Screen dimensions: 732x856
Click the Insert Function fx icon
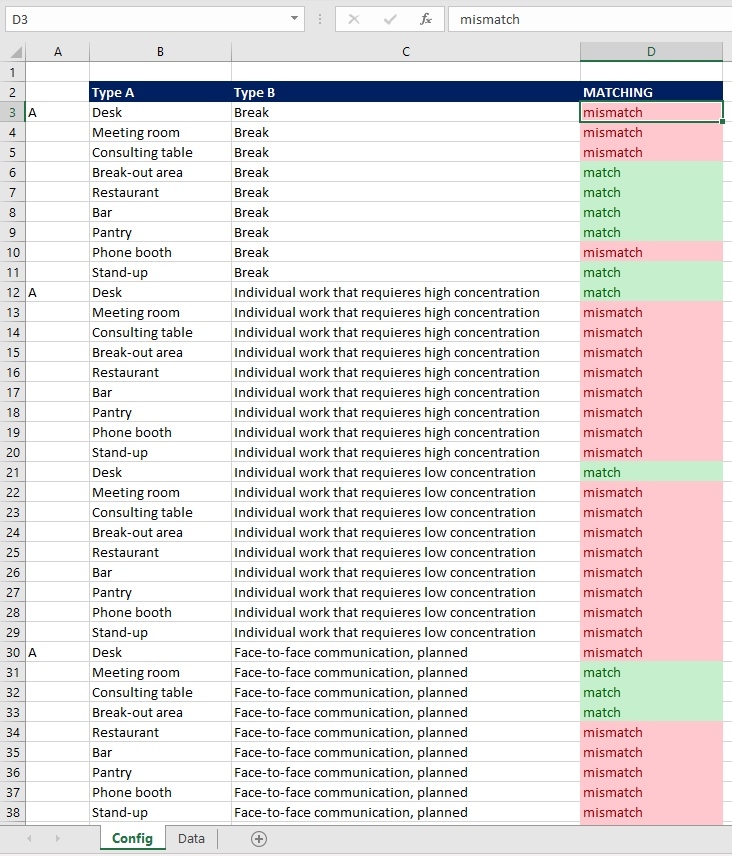426,20
